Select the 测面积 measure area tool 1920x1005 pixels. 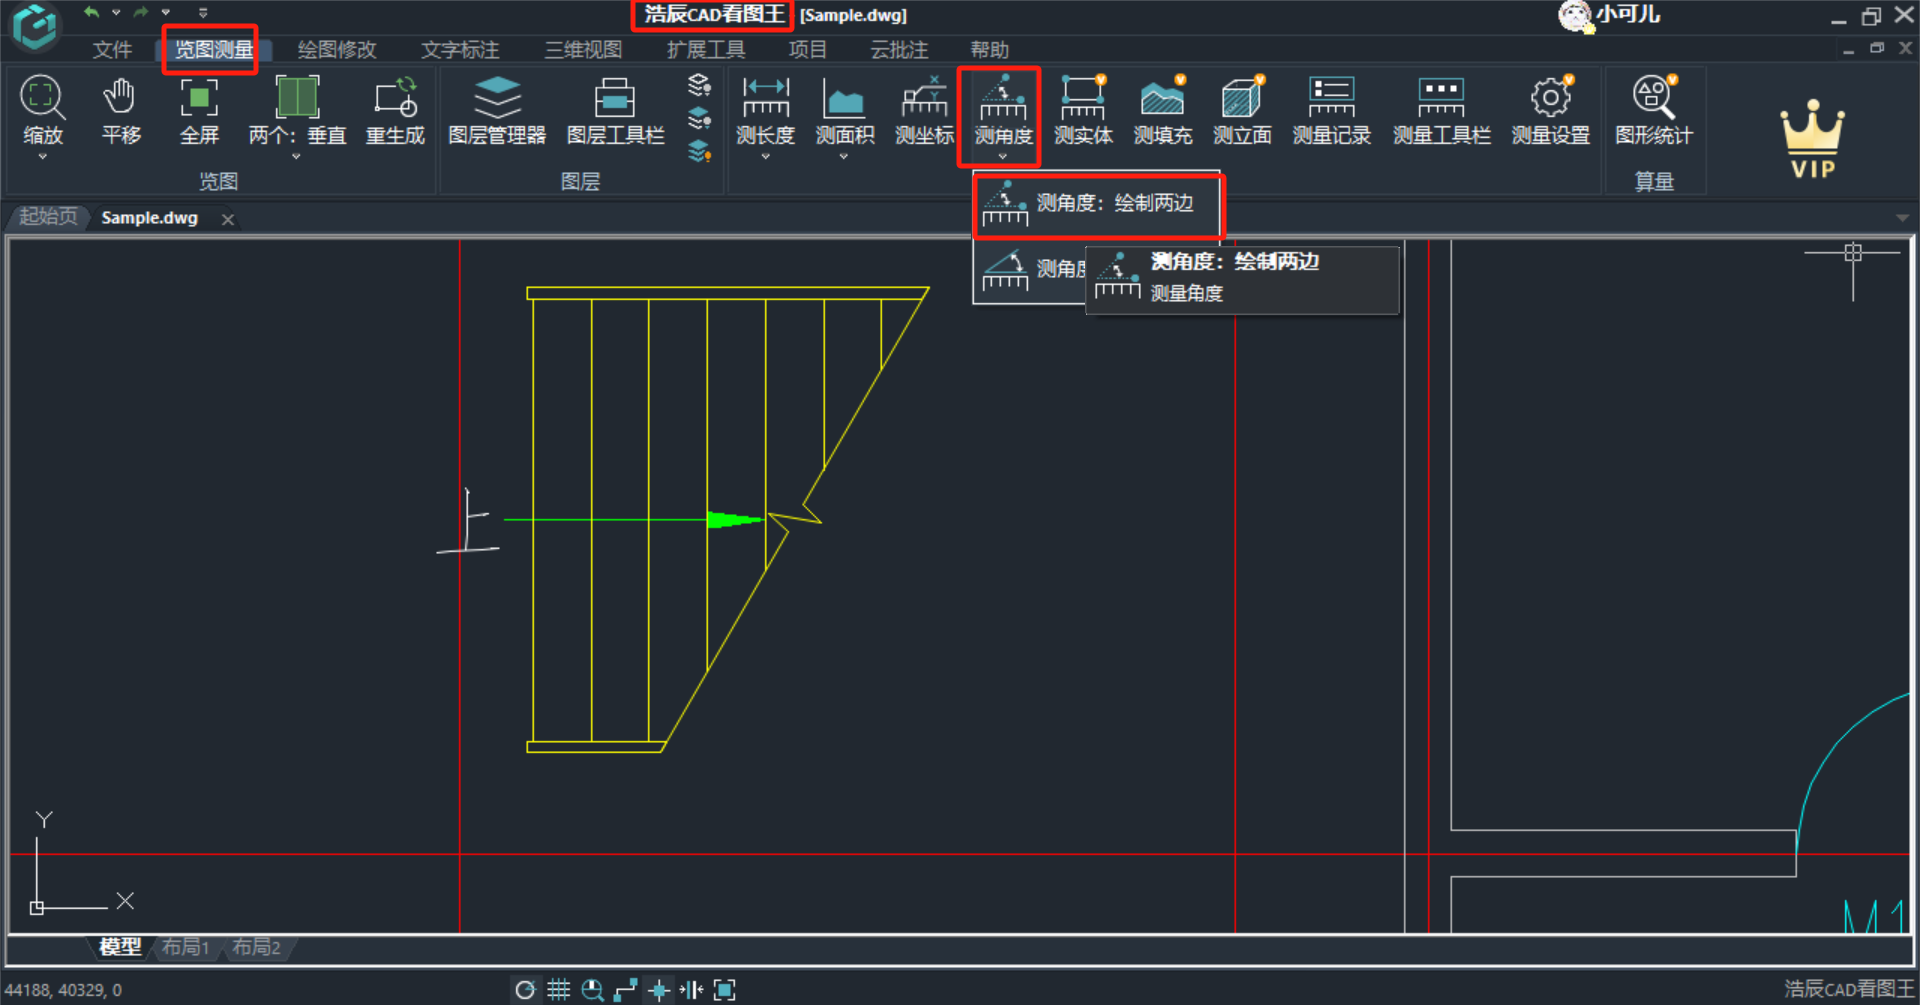(845, 109)
